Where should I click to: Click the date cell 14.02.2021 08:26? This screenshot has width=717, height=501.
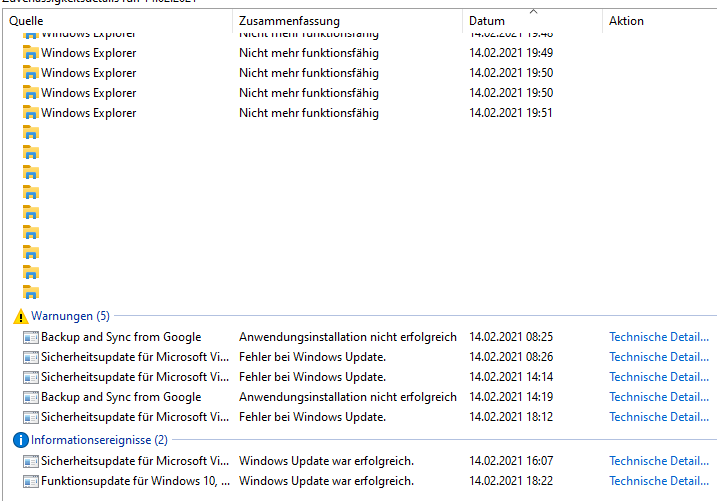[x=511, y=357]
